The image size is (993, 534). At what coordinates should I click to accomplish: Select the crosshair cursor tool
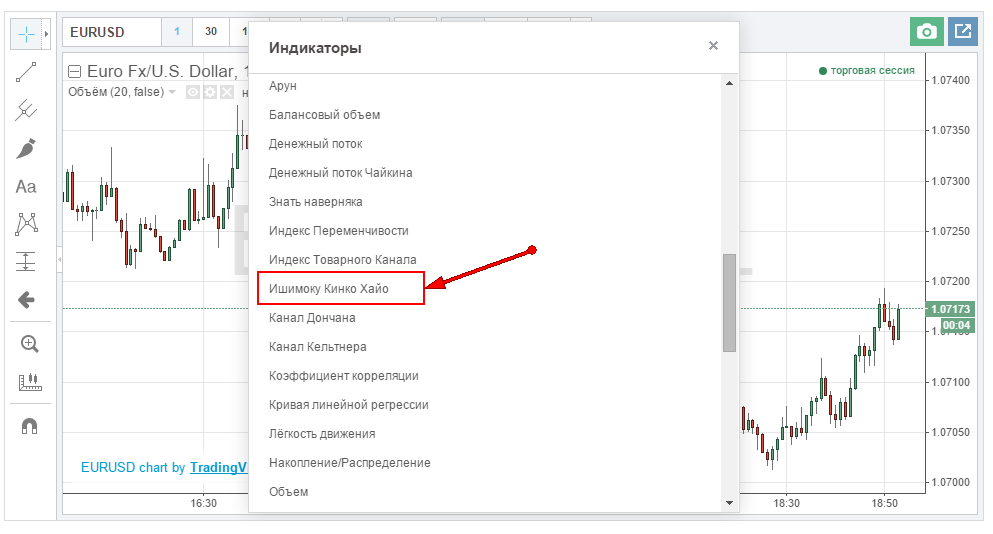coord(27,34)
